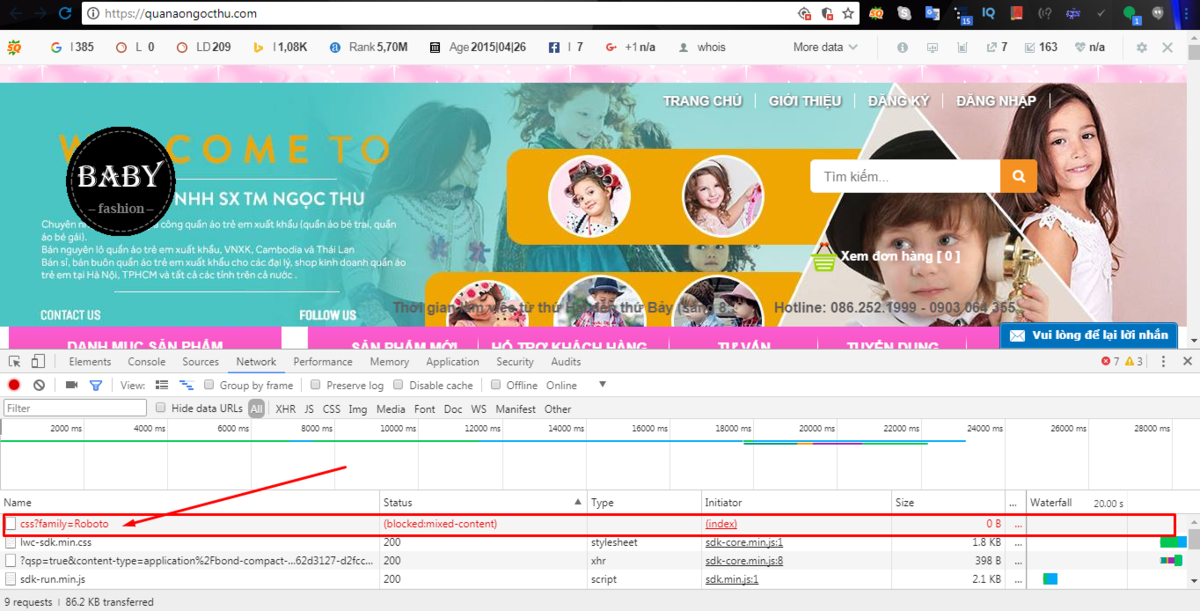Screen dimensions: 1200x611
Task: Tick checkbox beside sdk-run.min.js row
Action: tap(11, 579)
